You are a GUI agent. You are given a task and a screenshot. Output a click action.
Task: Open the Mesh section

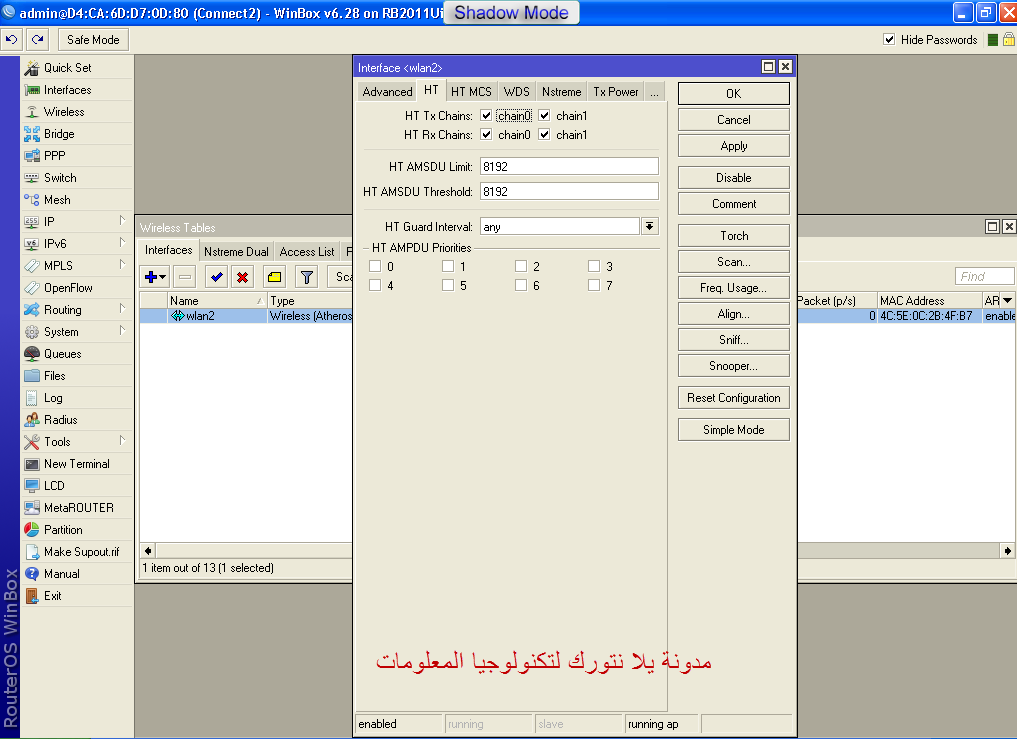point(57,200)
